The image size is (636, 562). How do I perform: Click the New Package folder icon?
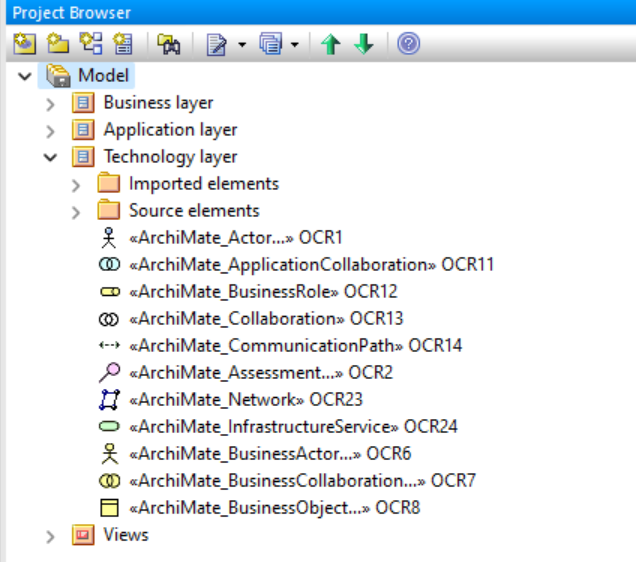tap(57, 45)
